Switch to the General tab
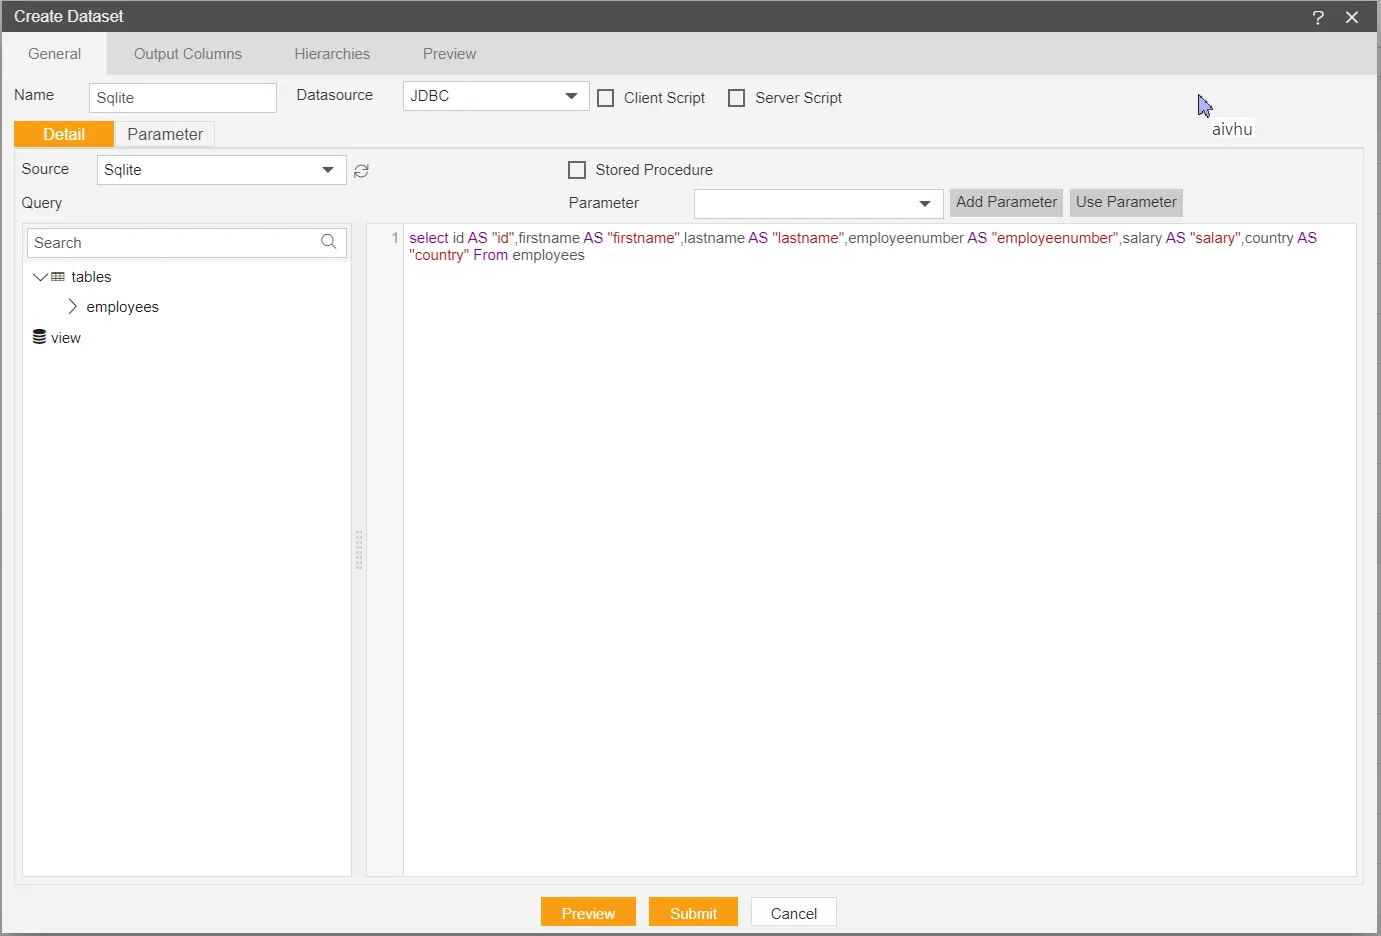The image size is (1381, 936). tap(55, 54)
